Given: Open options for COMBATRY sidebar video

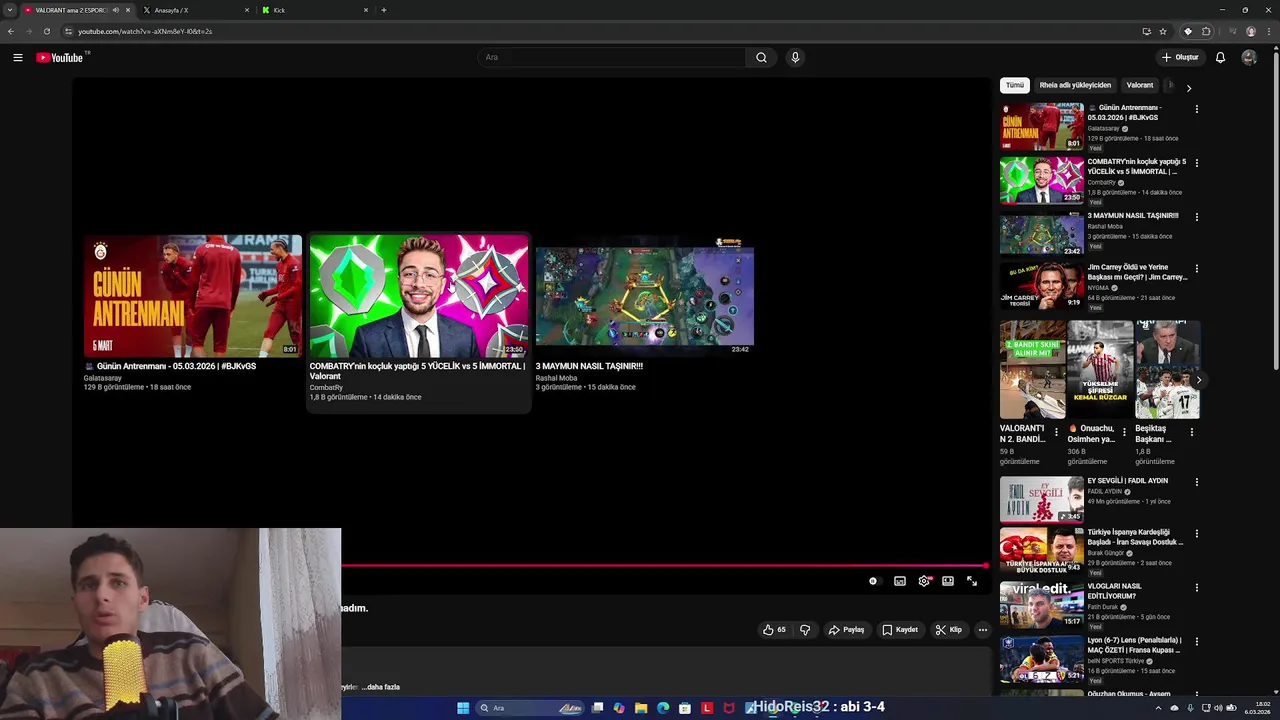Looking at the screenshot, I should pyautogui.click(x=1197, y=163).
